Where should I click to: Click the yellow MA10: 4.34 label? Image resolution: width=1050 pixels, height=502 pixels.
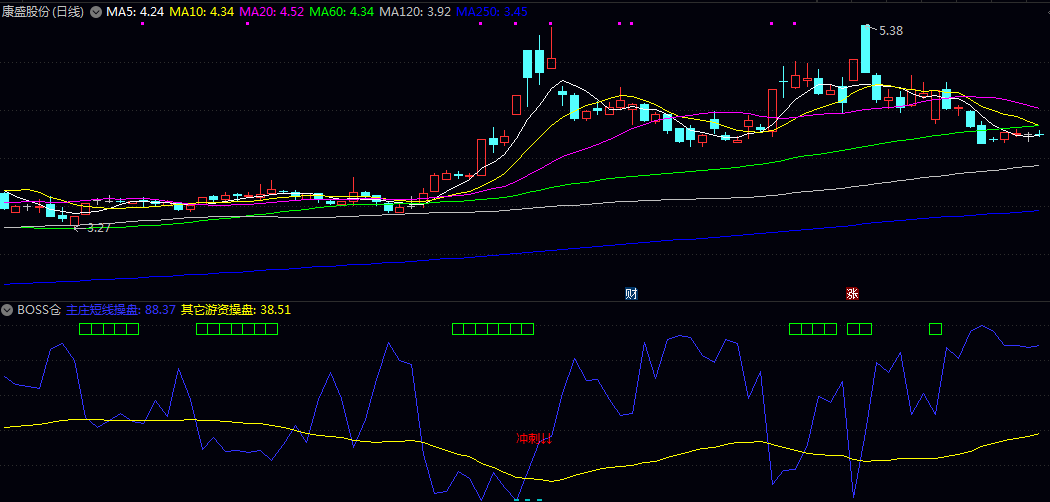tap(202, 12)
